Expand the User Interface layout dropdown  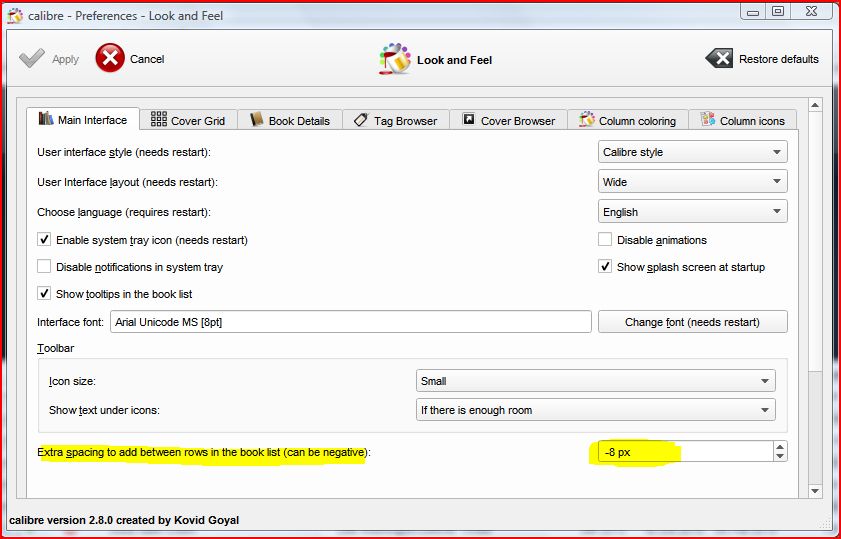coord(692,182)
